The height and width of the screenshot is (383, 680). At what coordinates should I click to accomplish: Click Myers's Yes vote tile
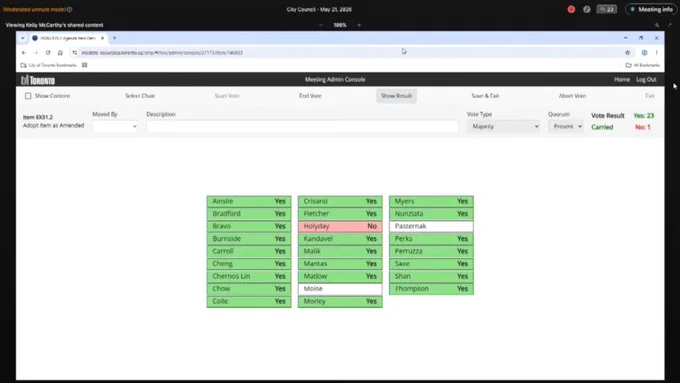click(x=431, y=201)
